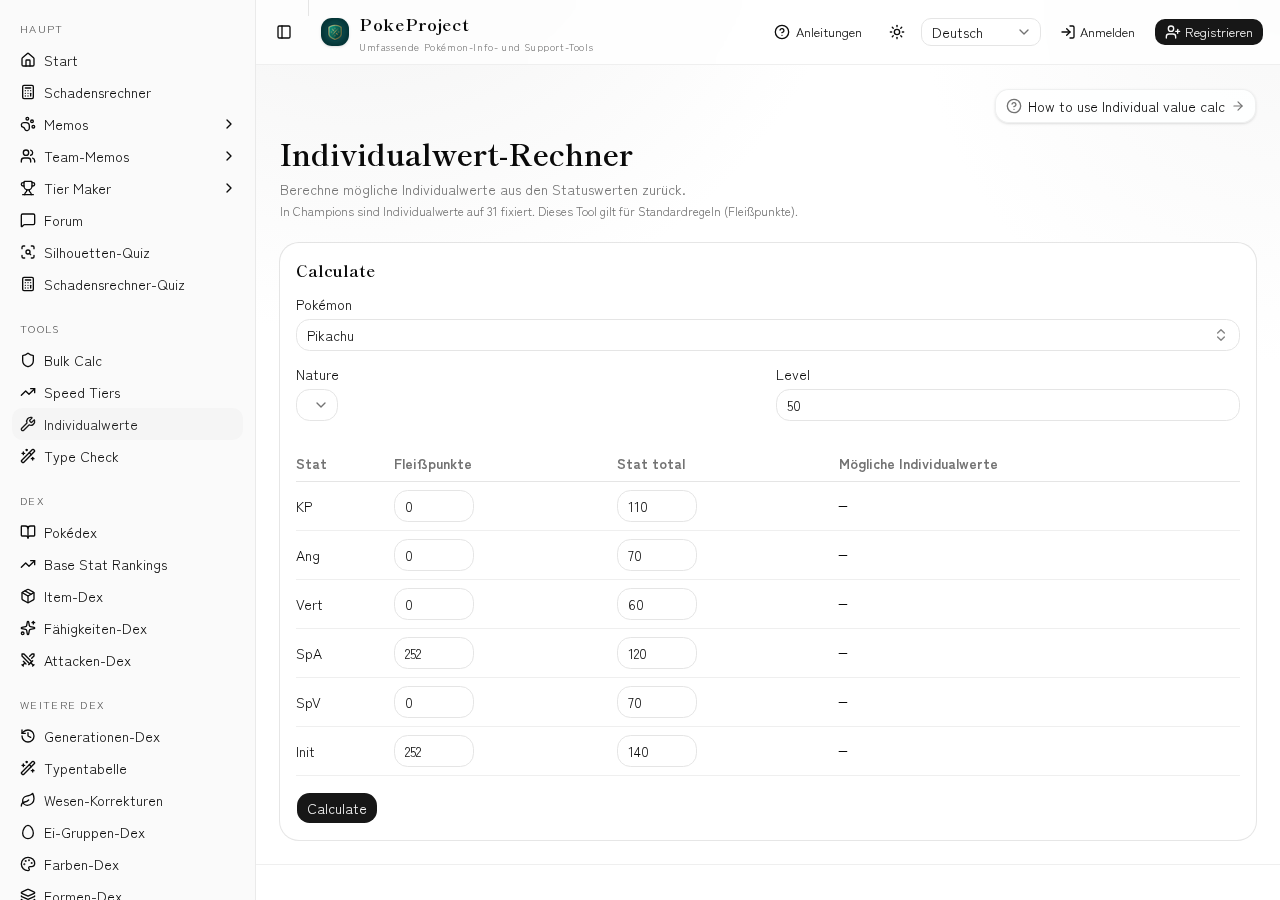Viewport: 1280px width, 900px height.
Task: Click the Forum speech bubble icon
Action: point(28,221)
